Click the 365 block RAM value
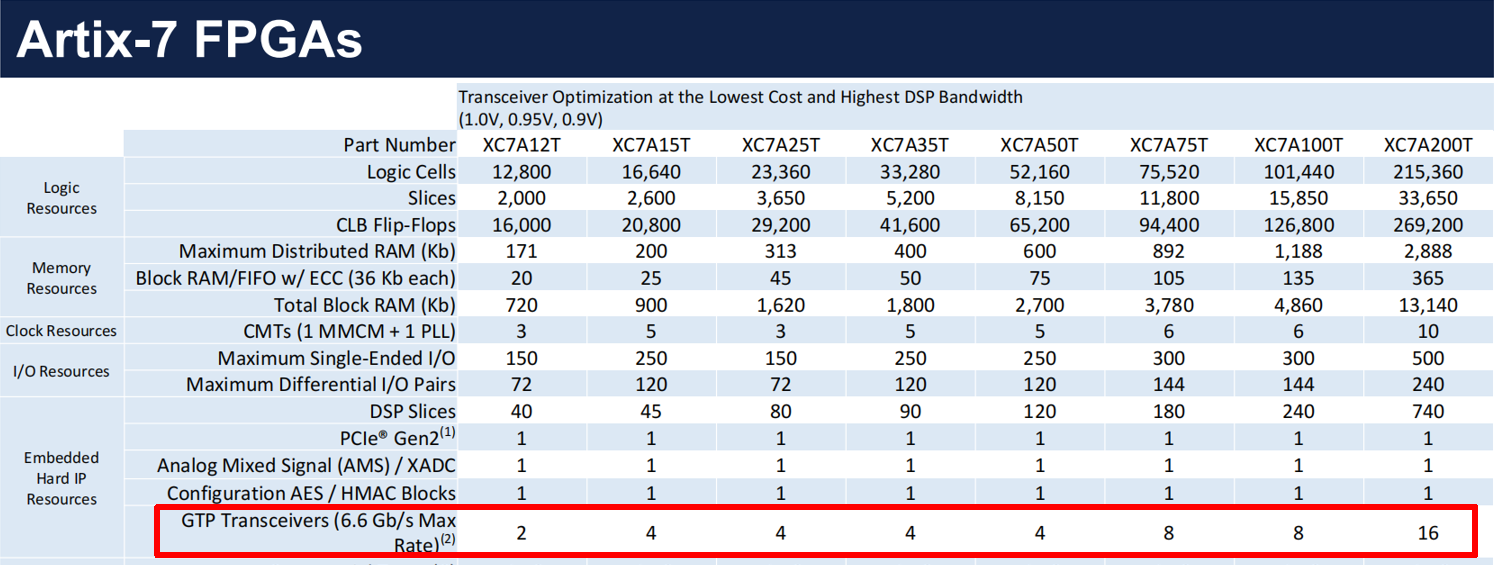Viewport: 1495px width, 565px height. coord(1428,278)
